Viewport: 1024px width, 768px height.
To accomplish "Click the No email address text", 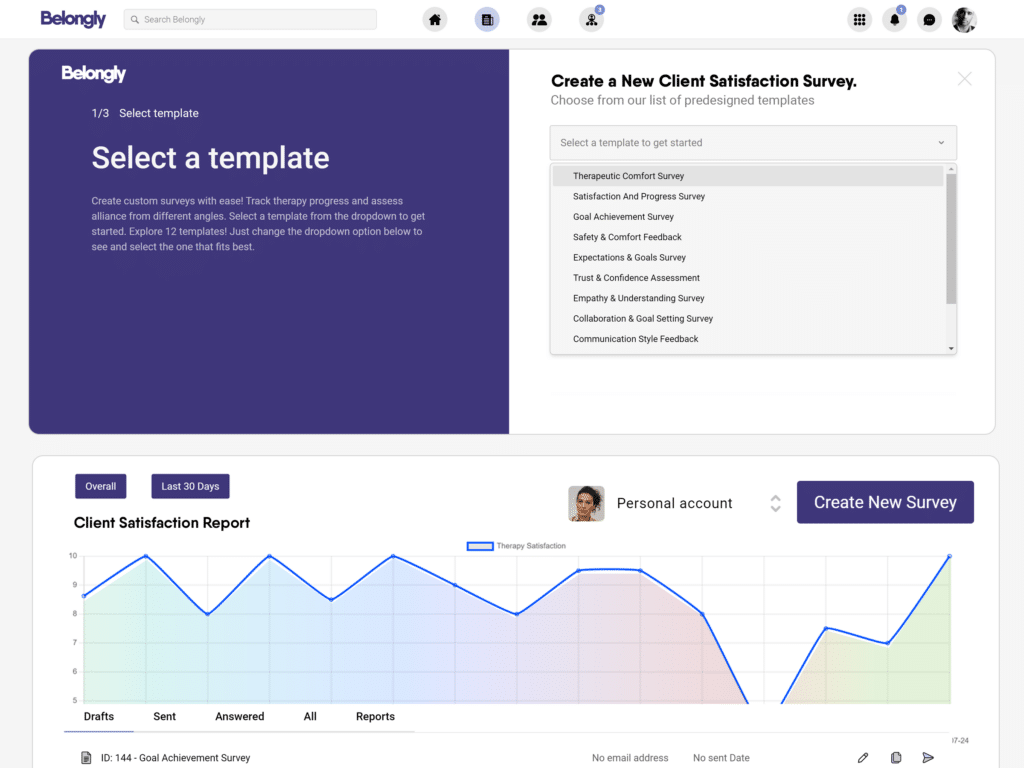I will click(630, 758).
